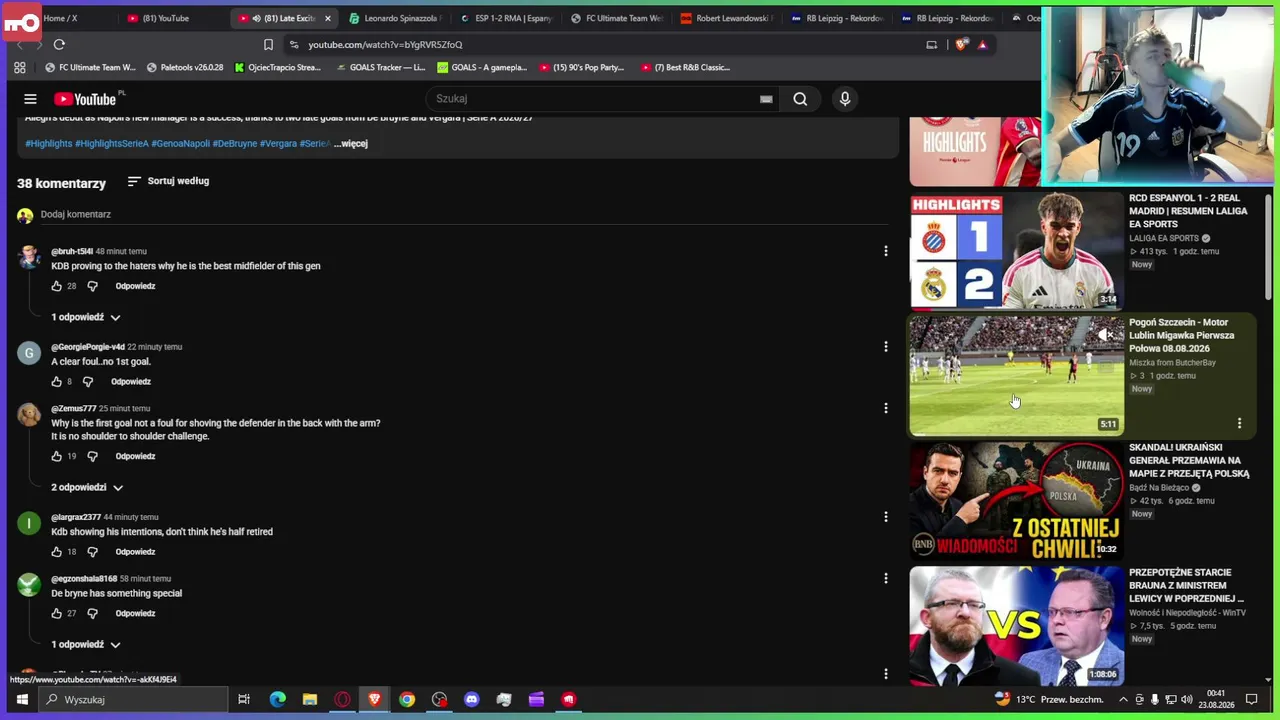Reload the page in the browser

tap(59, 44)
